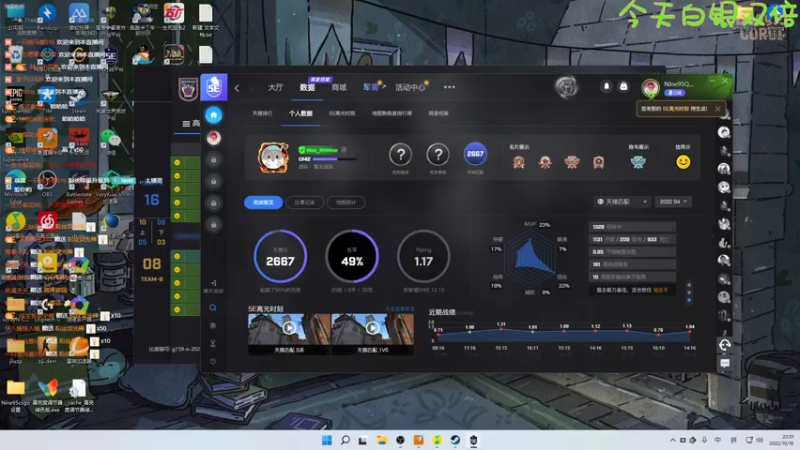Open the search icon in the sidebar
This screenshot has height=450, width=800.
[213, 308]
